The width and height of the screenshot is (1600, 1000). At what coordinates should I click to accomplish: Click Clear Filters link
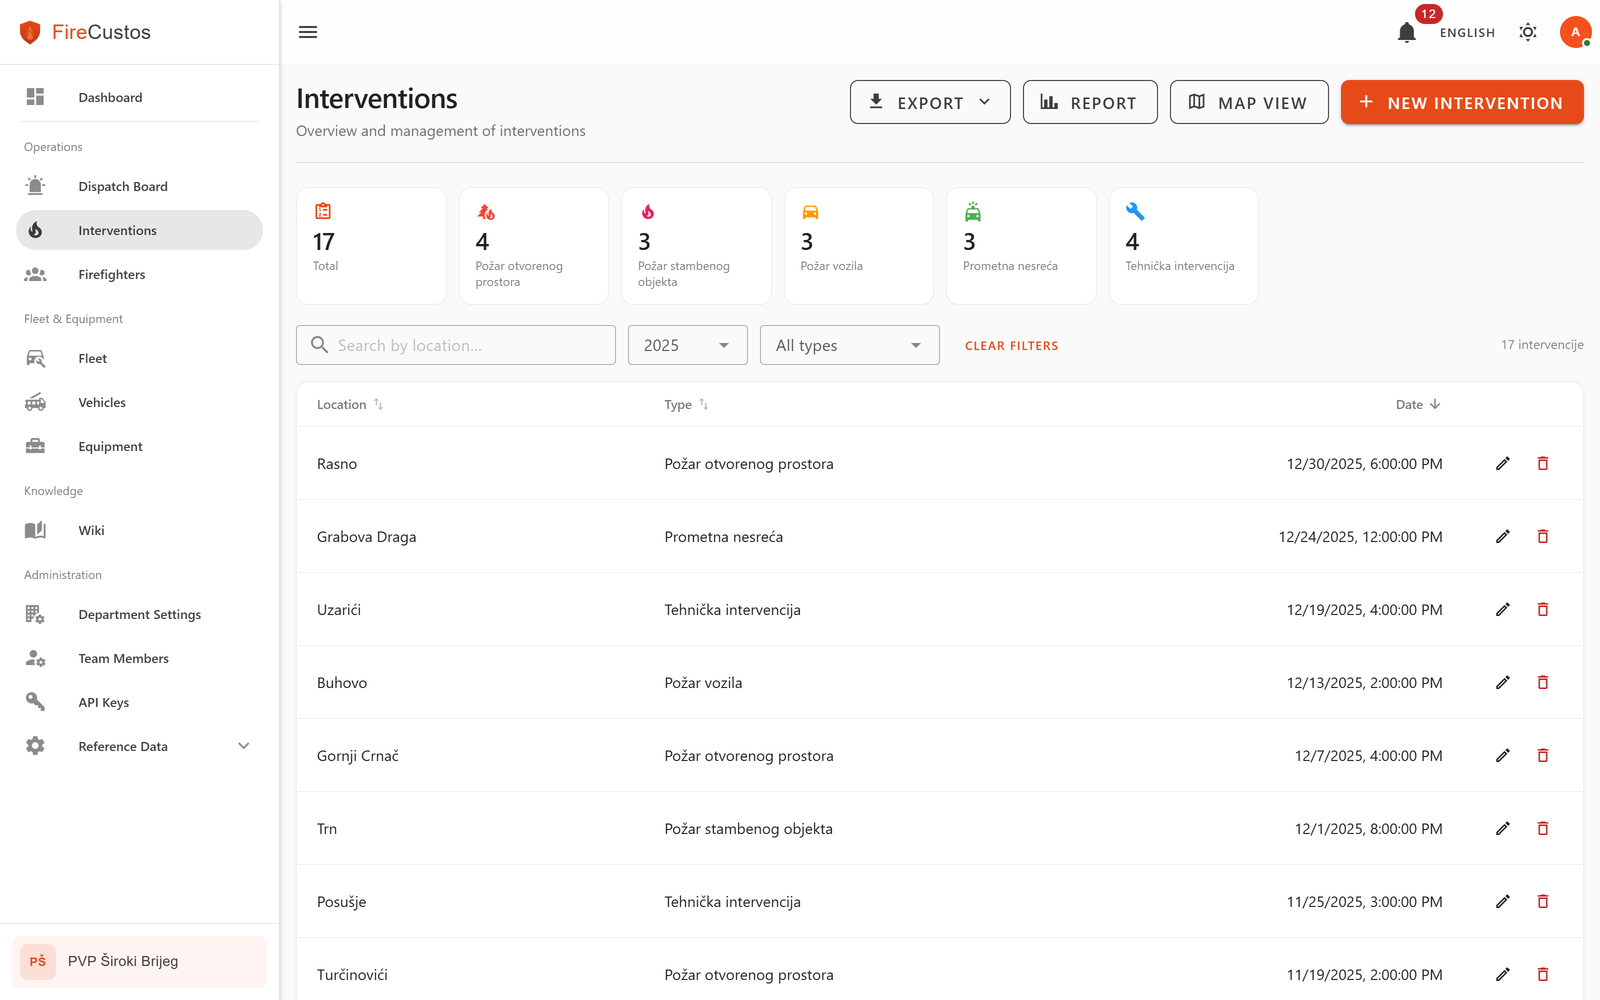(x=1011, y=346)
